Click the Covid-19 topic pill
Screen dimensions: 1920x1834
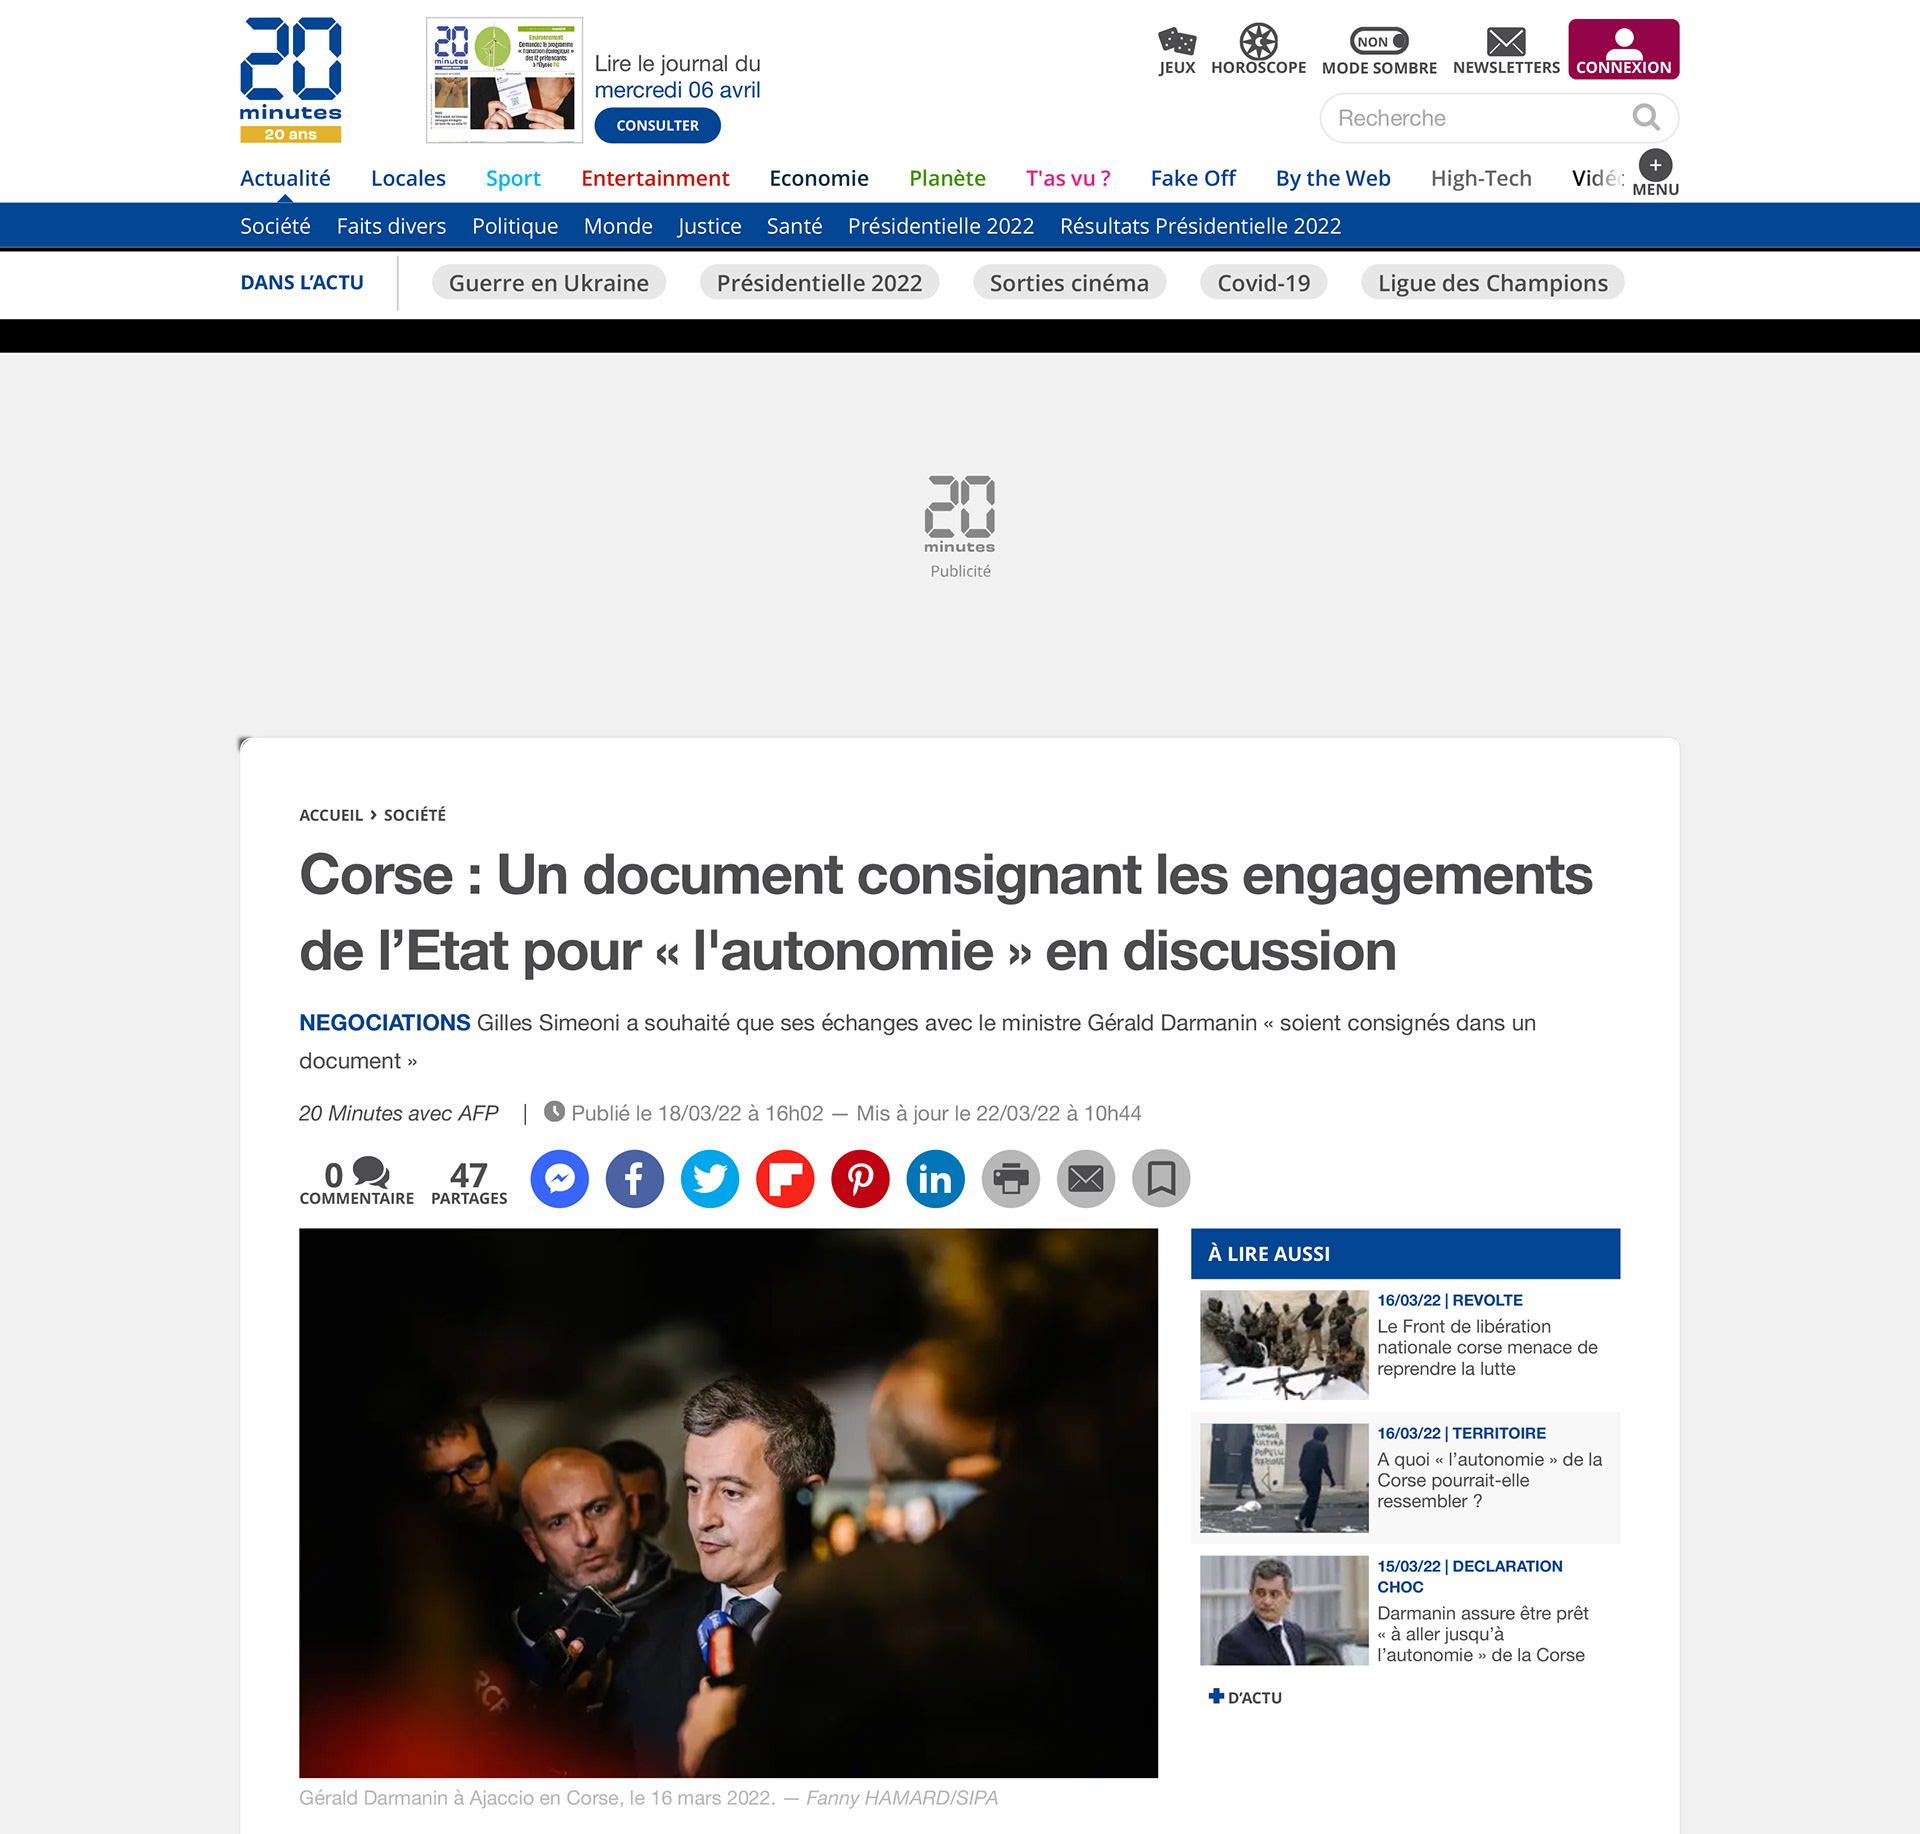[x=1263, y=283]
